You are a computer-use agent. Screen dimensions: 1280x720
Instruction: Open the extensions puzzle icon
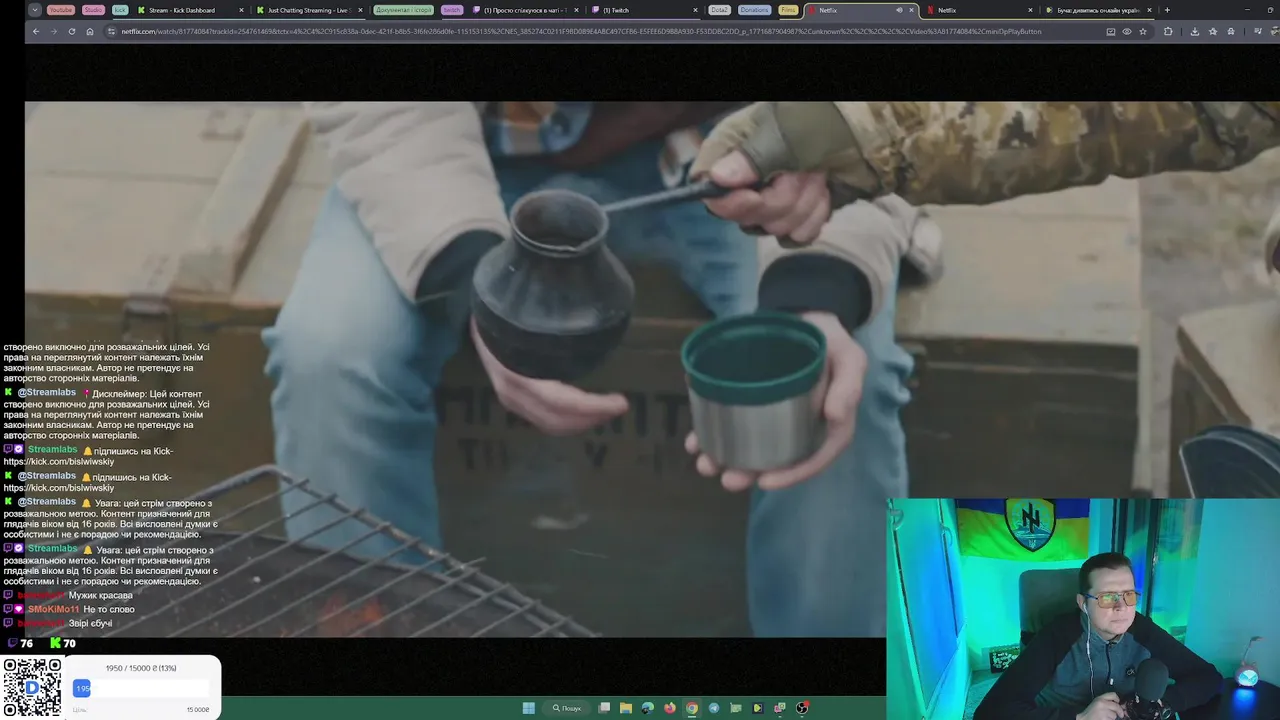(x=1168, y=31)
